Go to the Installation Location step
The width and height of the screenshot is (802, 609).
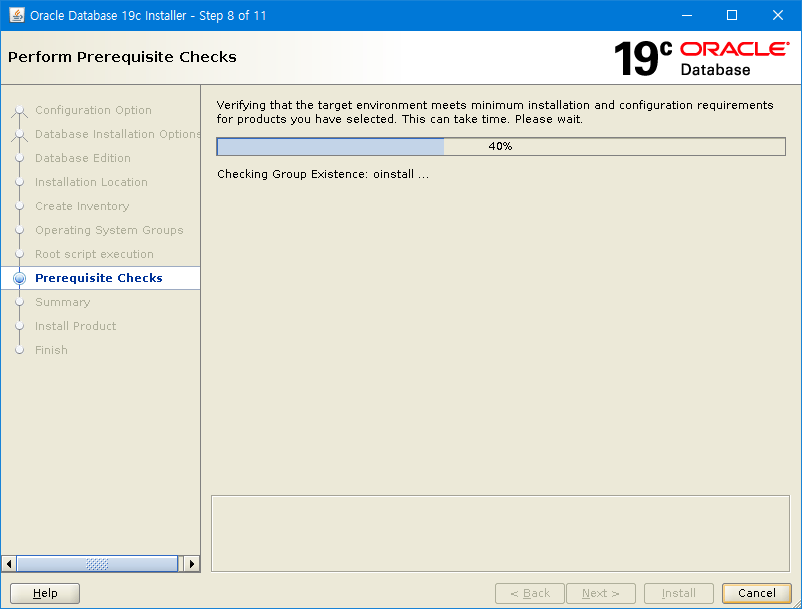tap(91, 182)
